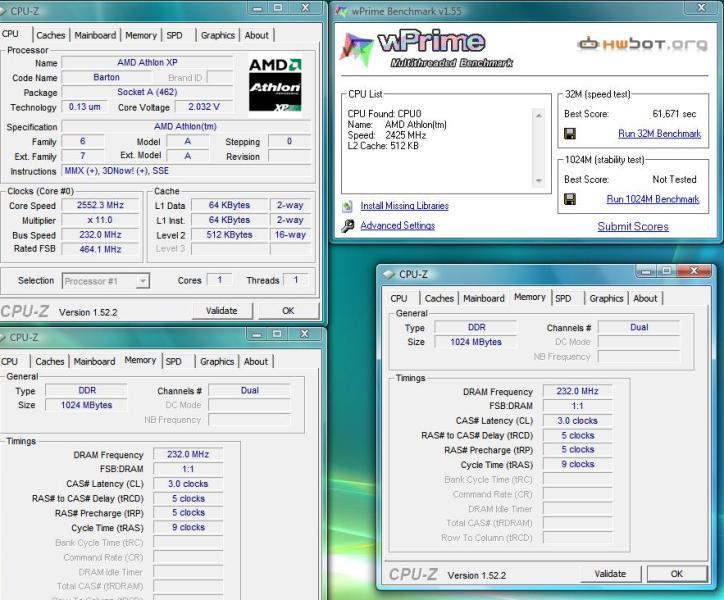Click the Submit Scores link
724x600 pixels.
pyautogui.click(x=633, y=226)
